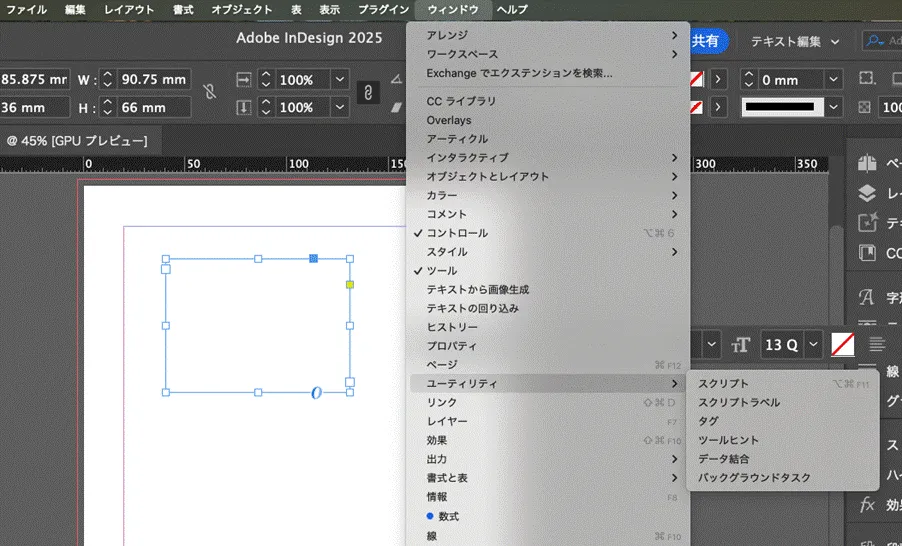Open the オブジェクト menu
Viewport: 902px width, 546px height.
(242, 10)
